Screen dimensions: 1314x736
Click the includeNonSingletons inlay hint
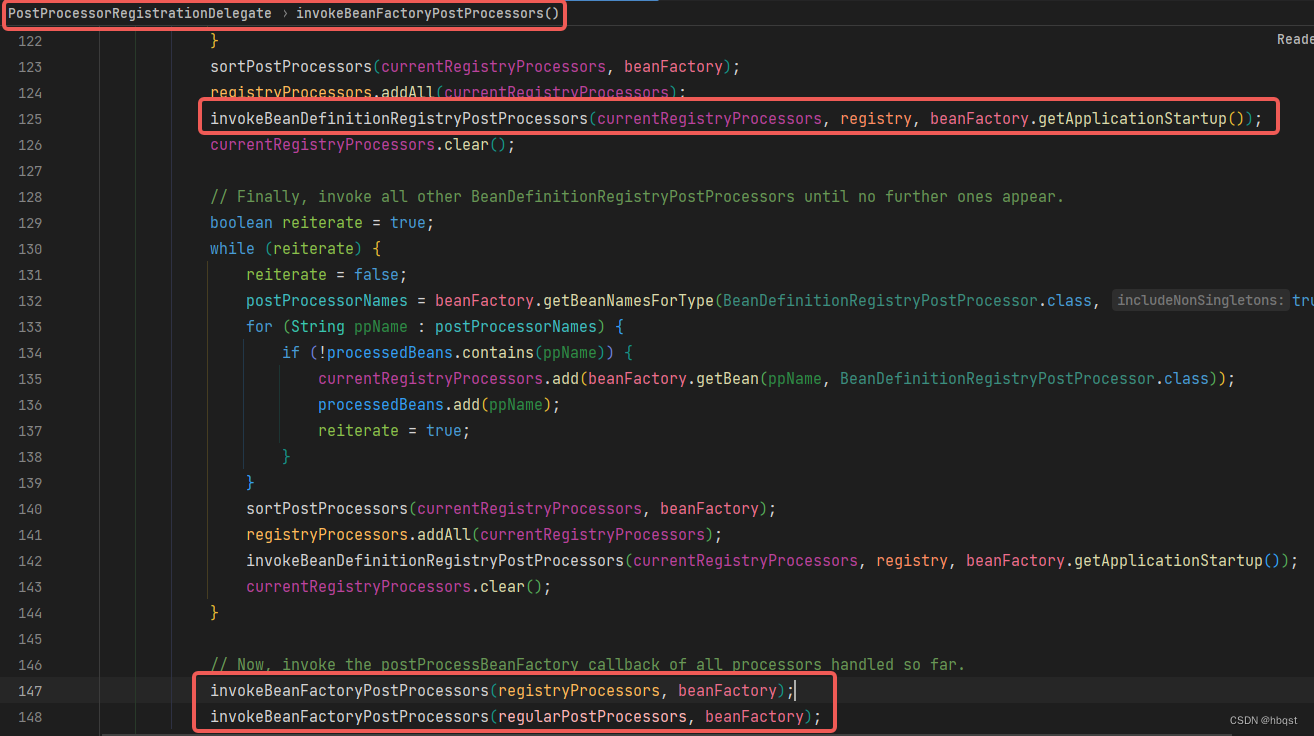1201,301
